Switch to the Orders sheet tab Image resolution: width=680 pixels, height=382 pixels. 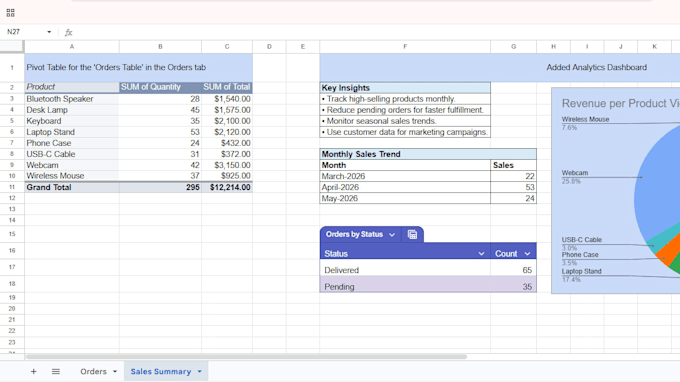(93, 372)
